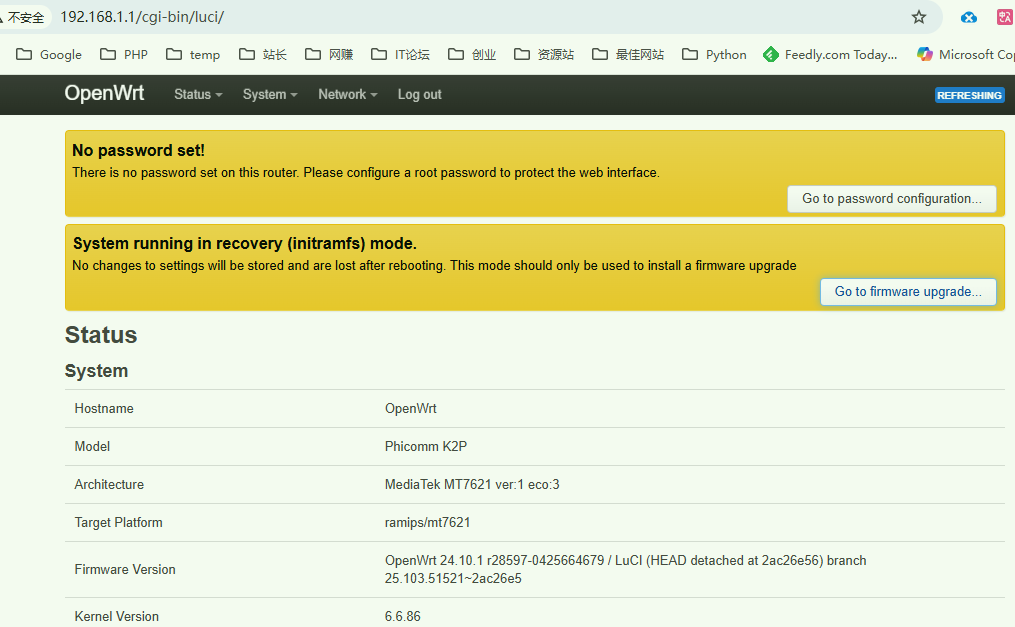Image resolution: width=1015 pixels, height=627 pixels.
Task: Open the 资源站 bookmarks folder
Action: pos(544,54)
